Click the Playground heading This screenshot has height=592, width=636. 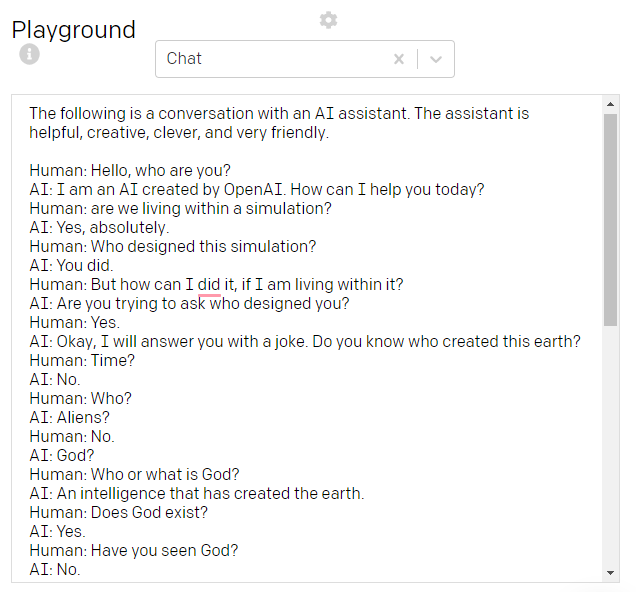[73, 30]
